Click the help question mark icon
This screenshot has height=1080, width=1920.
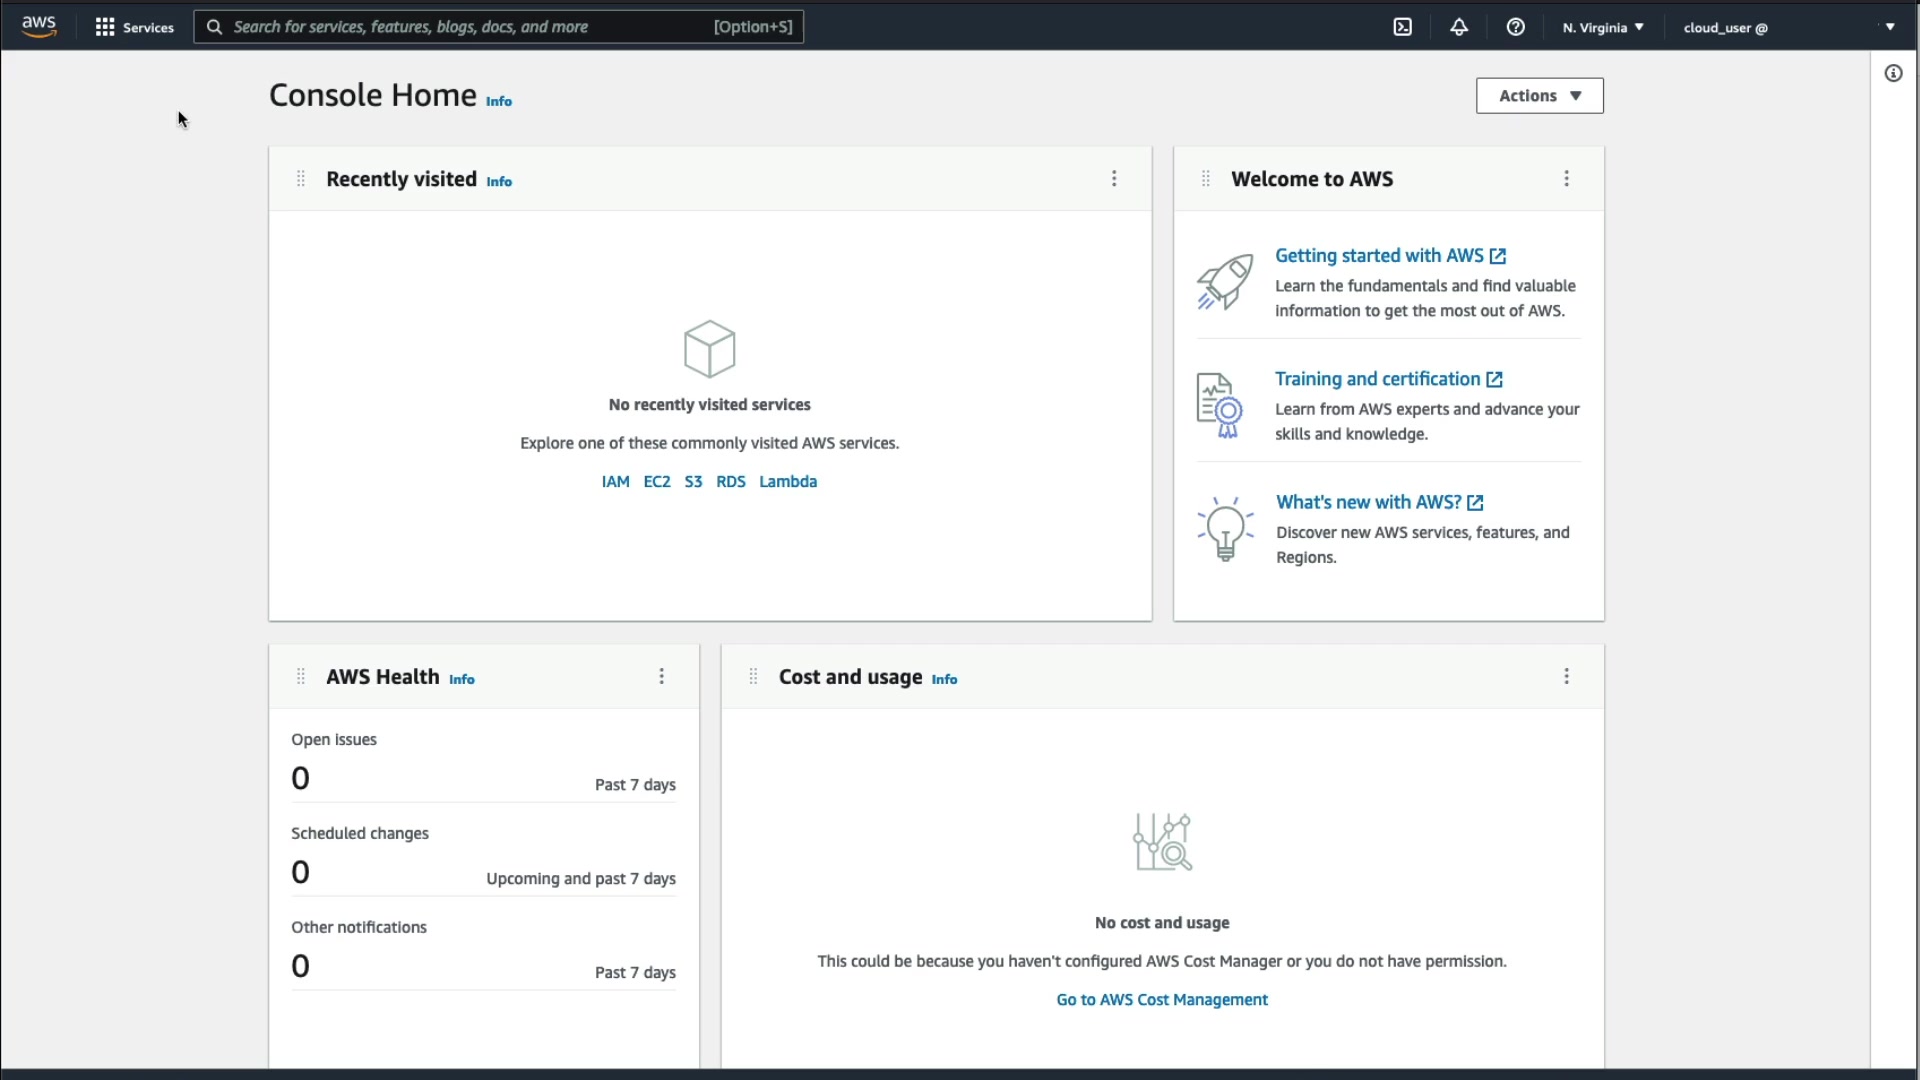(x=1515, y=27)
